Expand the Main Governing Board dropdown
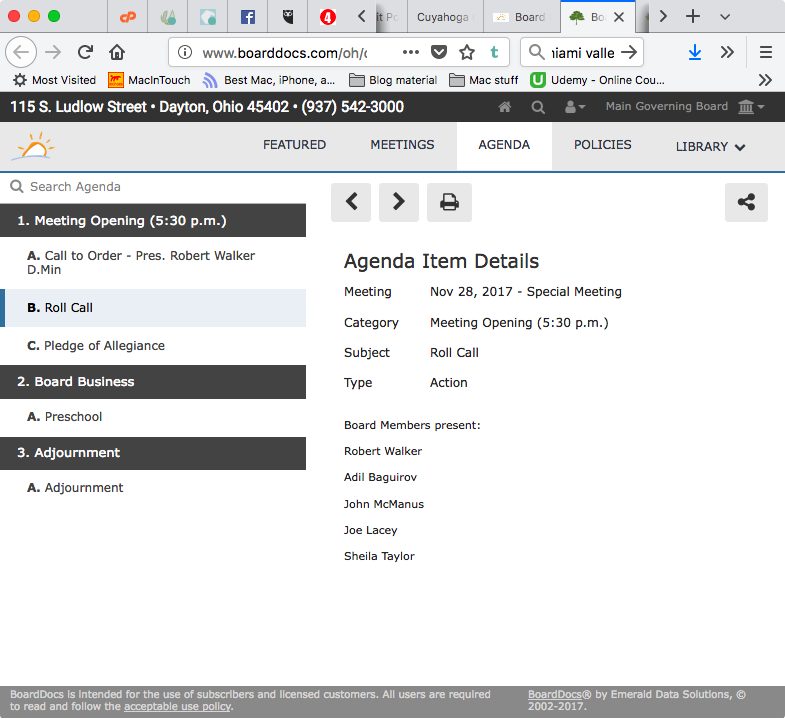Image resolution: width=785 pixels, height=719 pixels. pyautogui.click(x=685, y=107)
